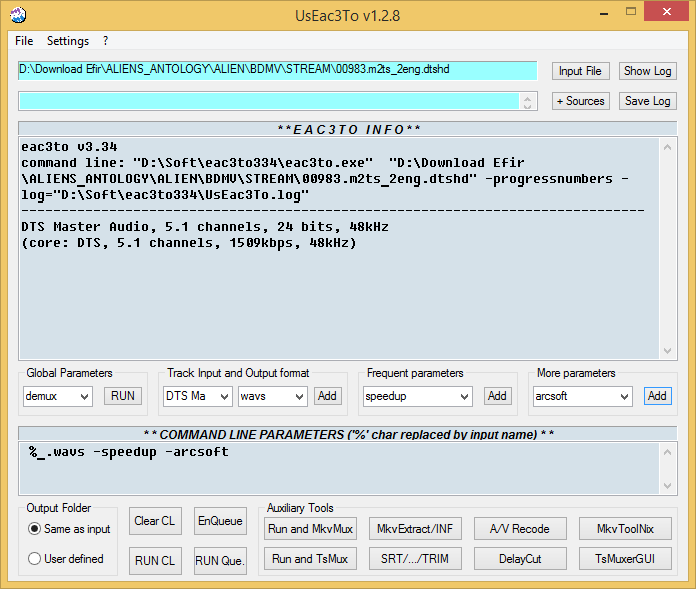696x589 pixels.
Task: Click Run and MkvMux tool button
Action: click(x=310, y=529)
